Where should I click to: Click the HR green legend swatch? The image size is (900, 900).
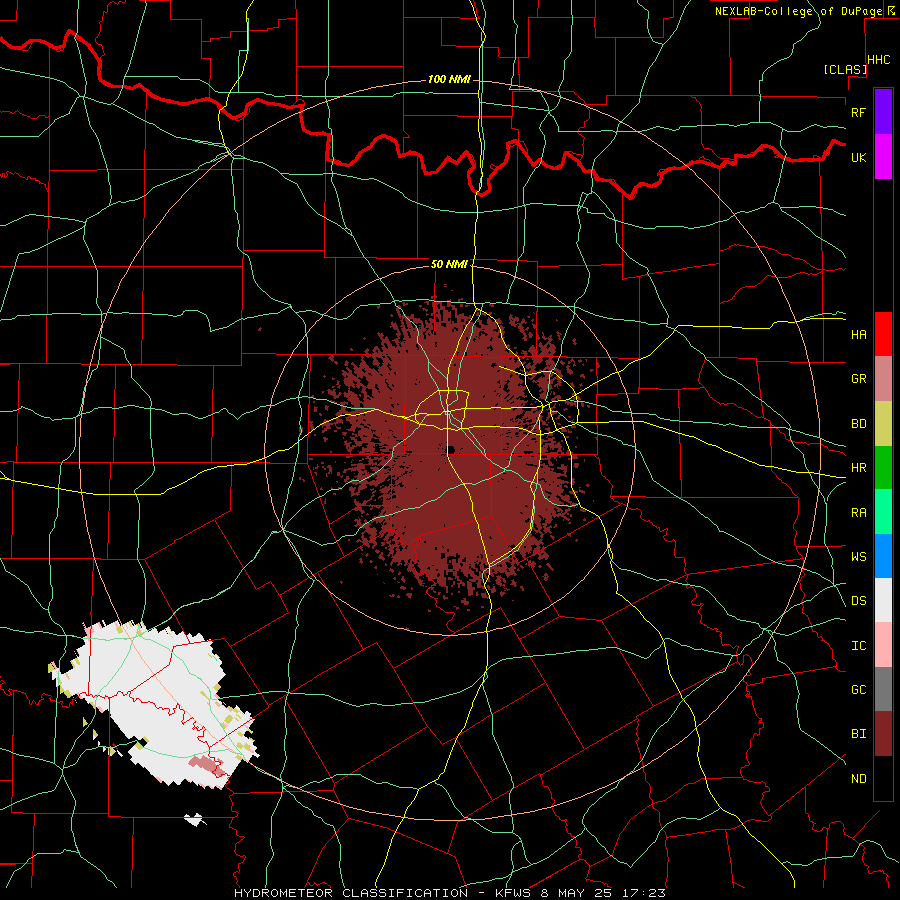(x=883, y=468)
